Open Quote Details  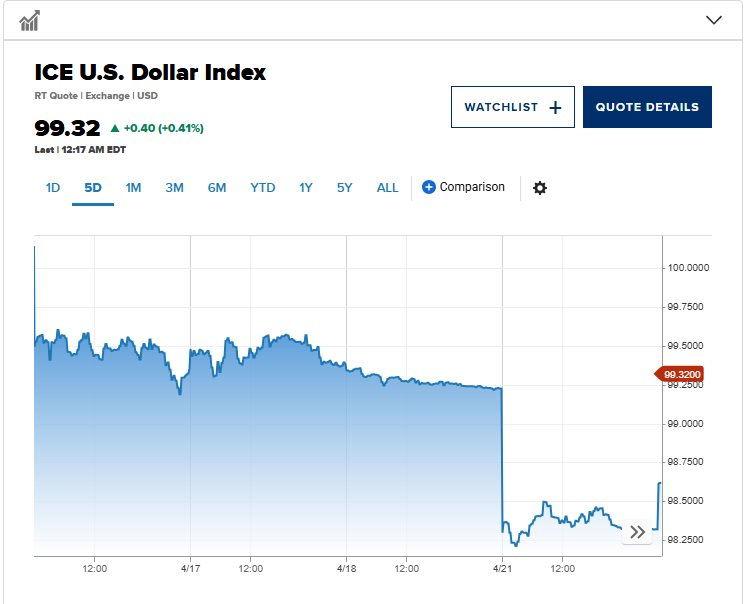pyautogui.click(x=647, y=107)
